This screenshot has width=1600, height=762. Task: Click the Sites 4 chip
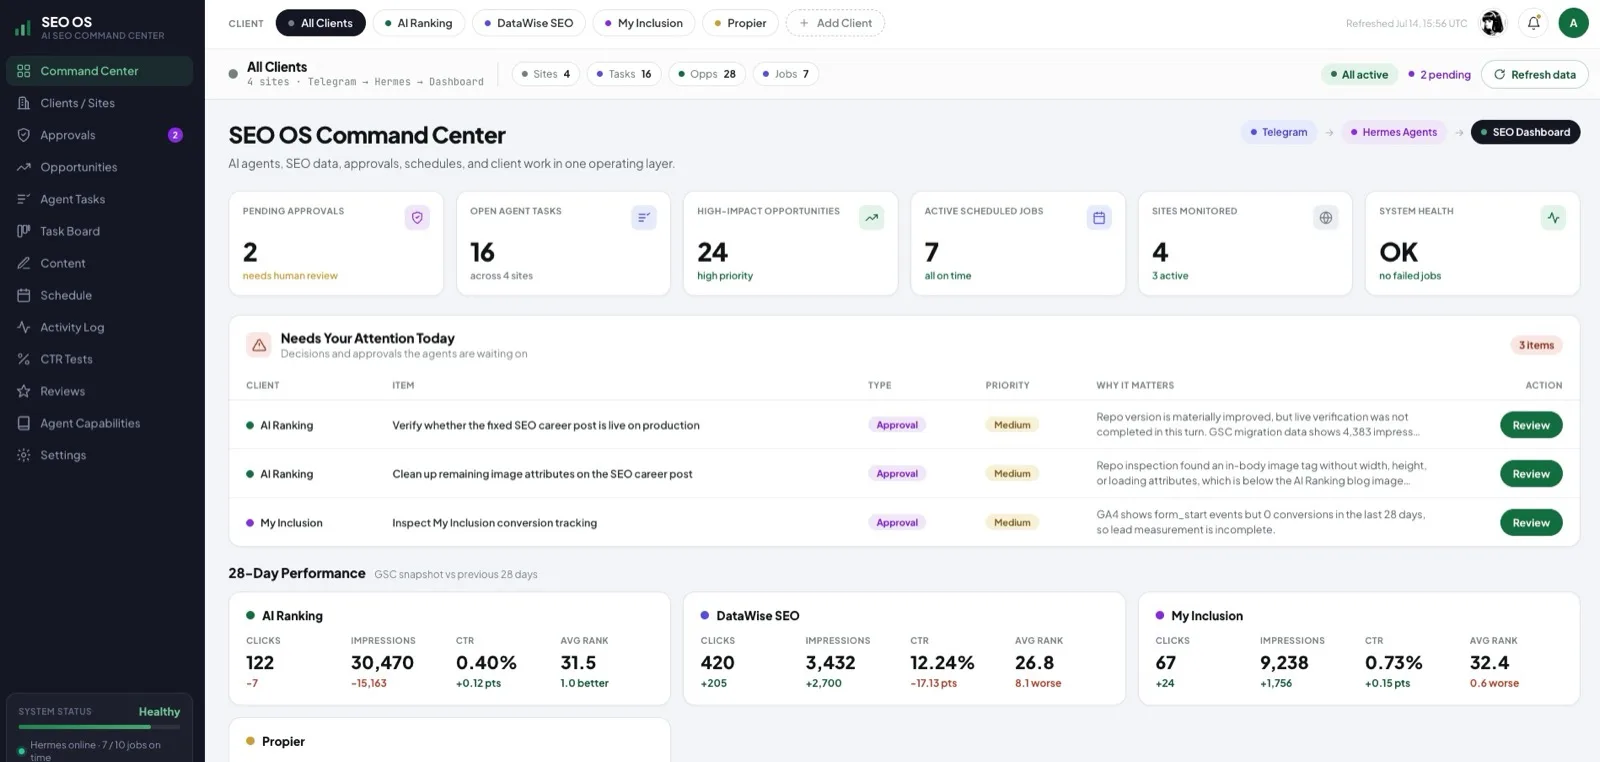coord(546,74)
